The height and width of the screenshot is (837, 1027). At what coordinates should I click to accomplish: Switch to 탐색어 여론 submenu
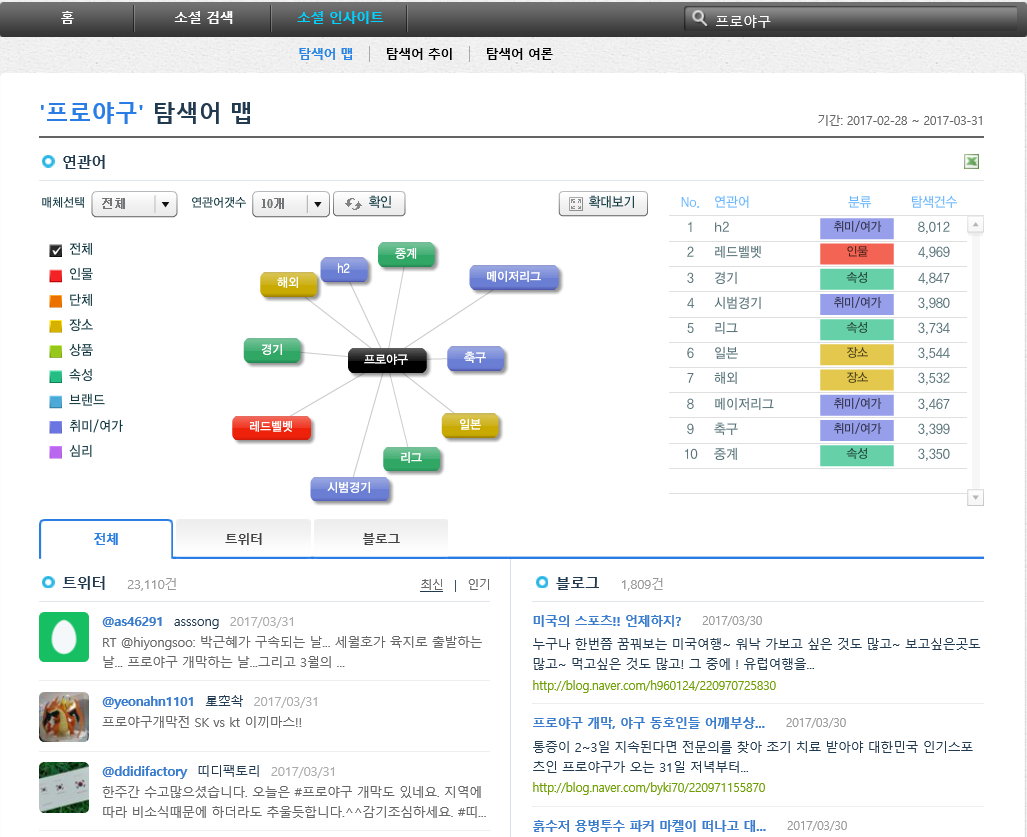pos(519,54)
